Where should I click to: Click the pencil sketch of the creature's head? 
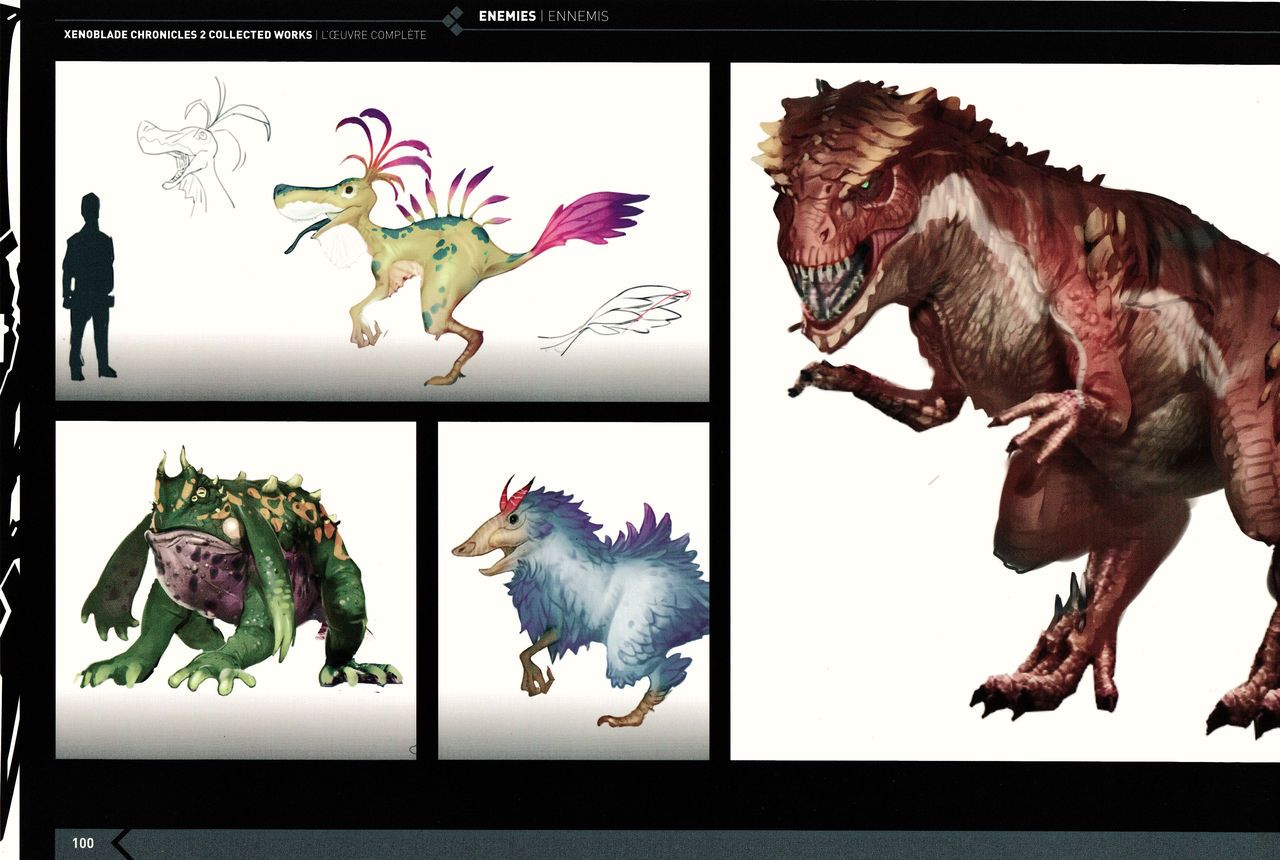click(x=197, y=145)
